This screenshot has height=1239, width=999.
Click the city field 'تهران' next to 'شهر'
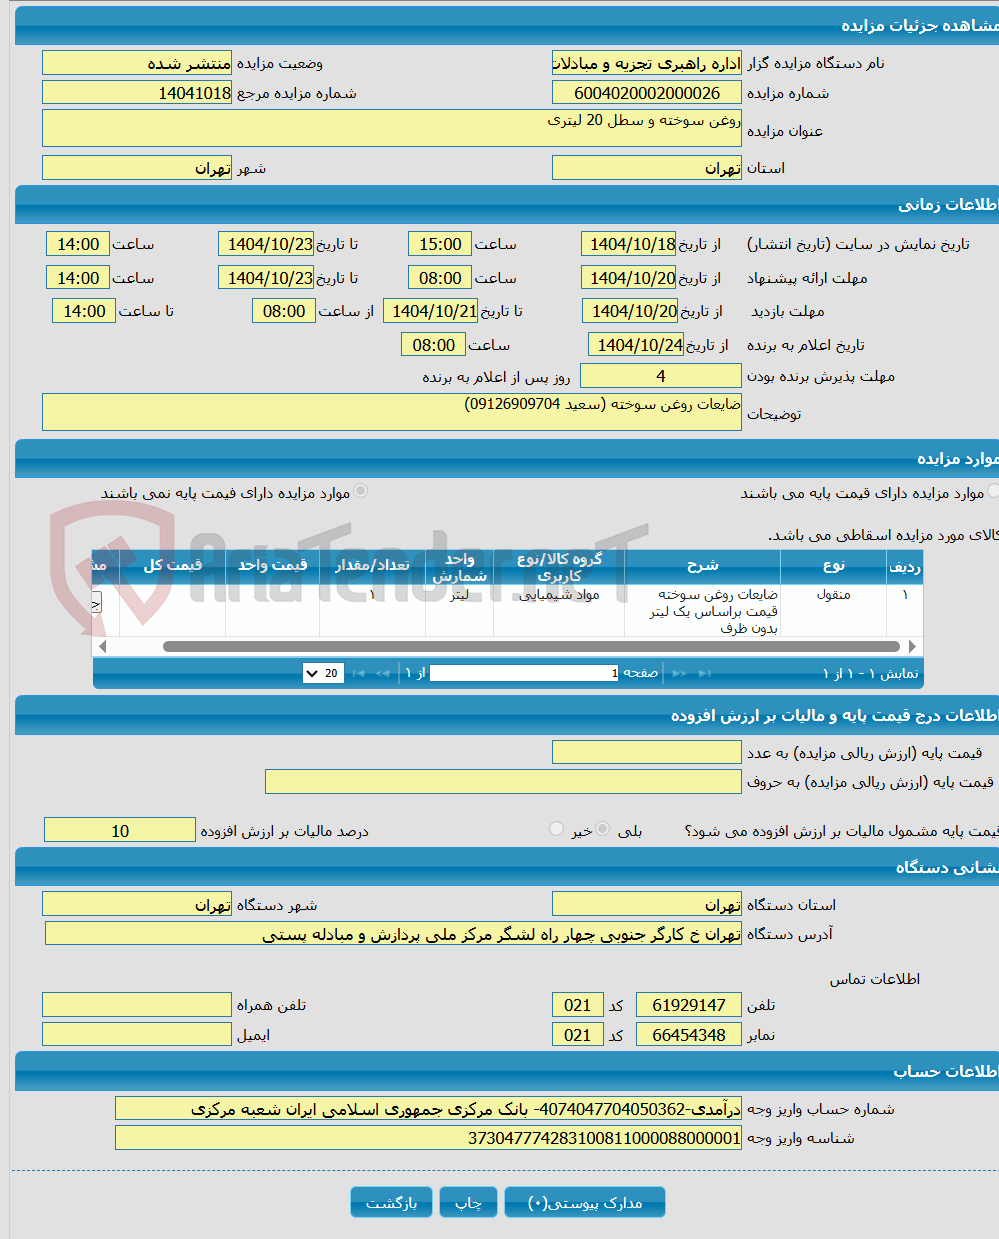point(137,168)
